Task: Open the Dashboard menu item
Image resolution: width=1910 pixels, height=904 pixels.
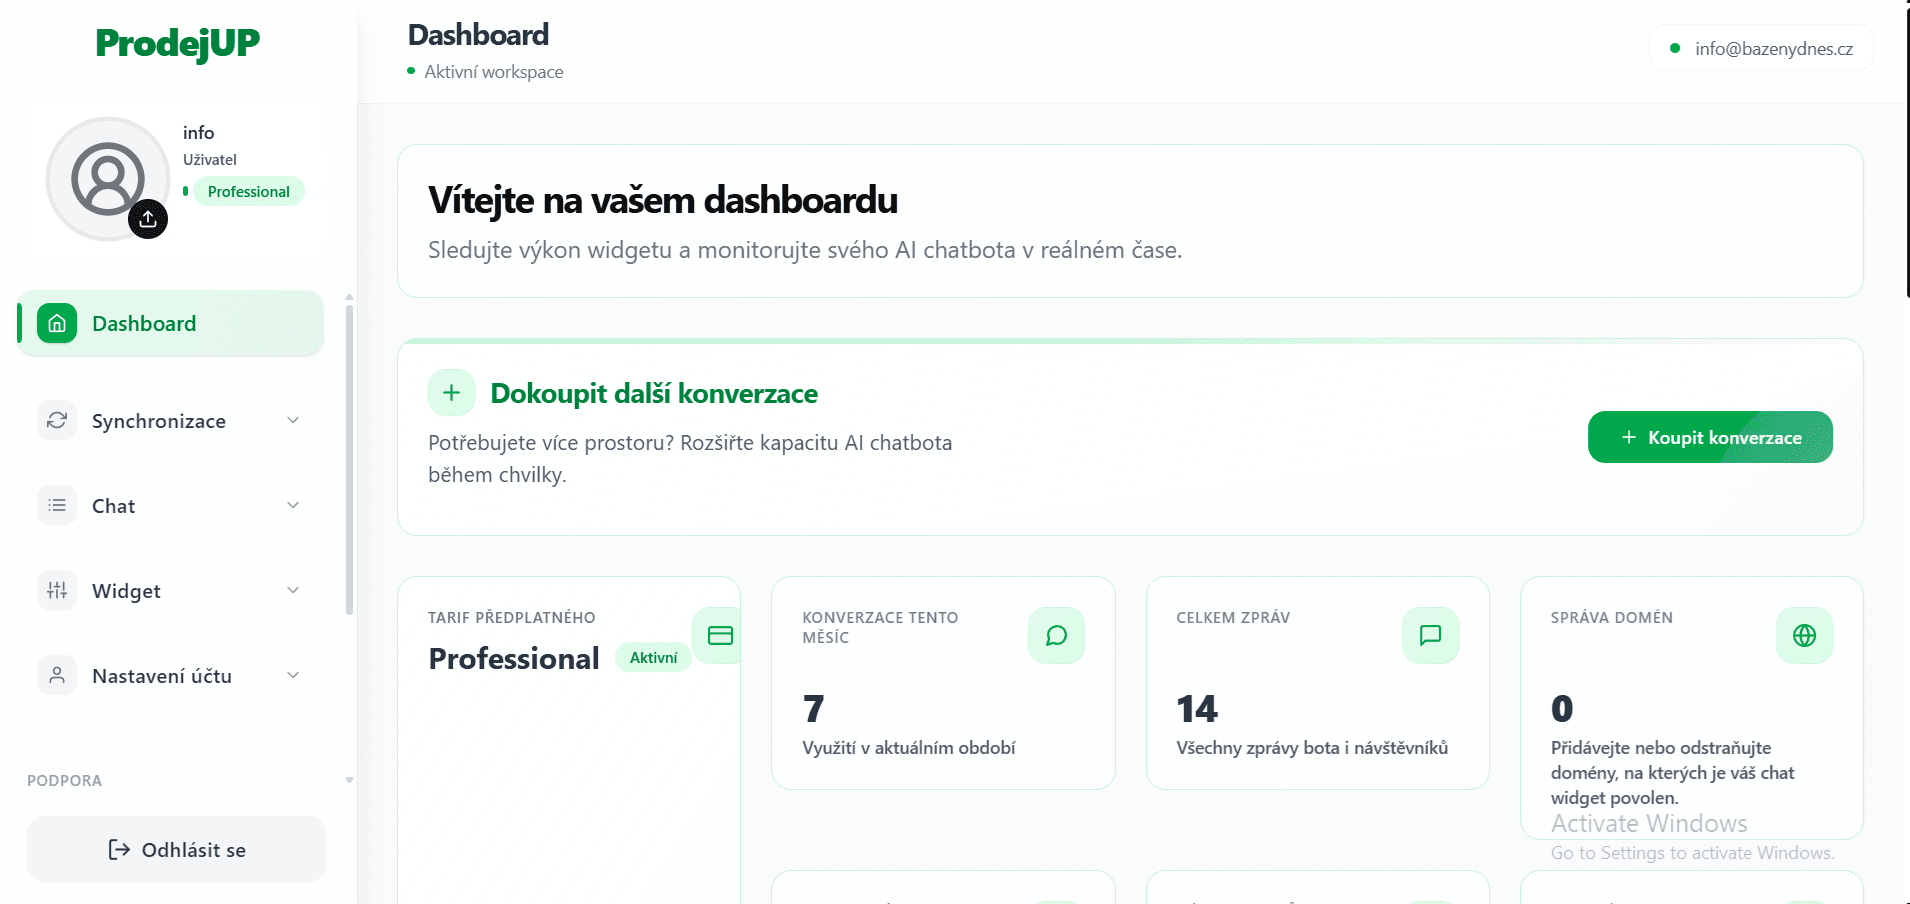Action: [x=144, y=322]
